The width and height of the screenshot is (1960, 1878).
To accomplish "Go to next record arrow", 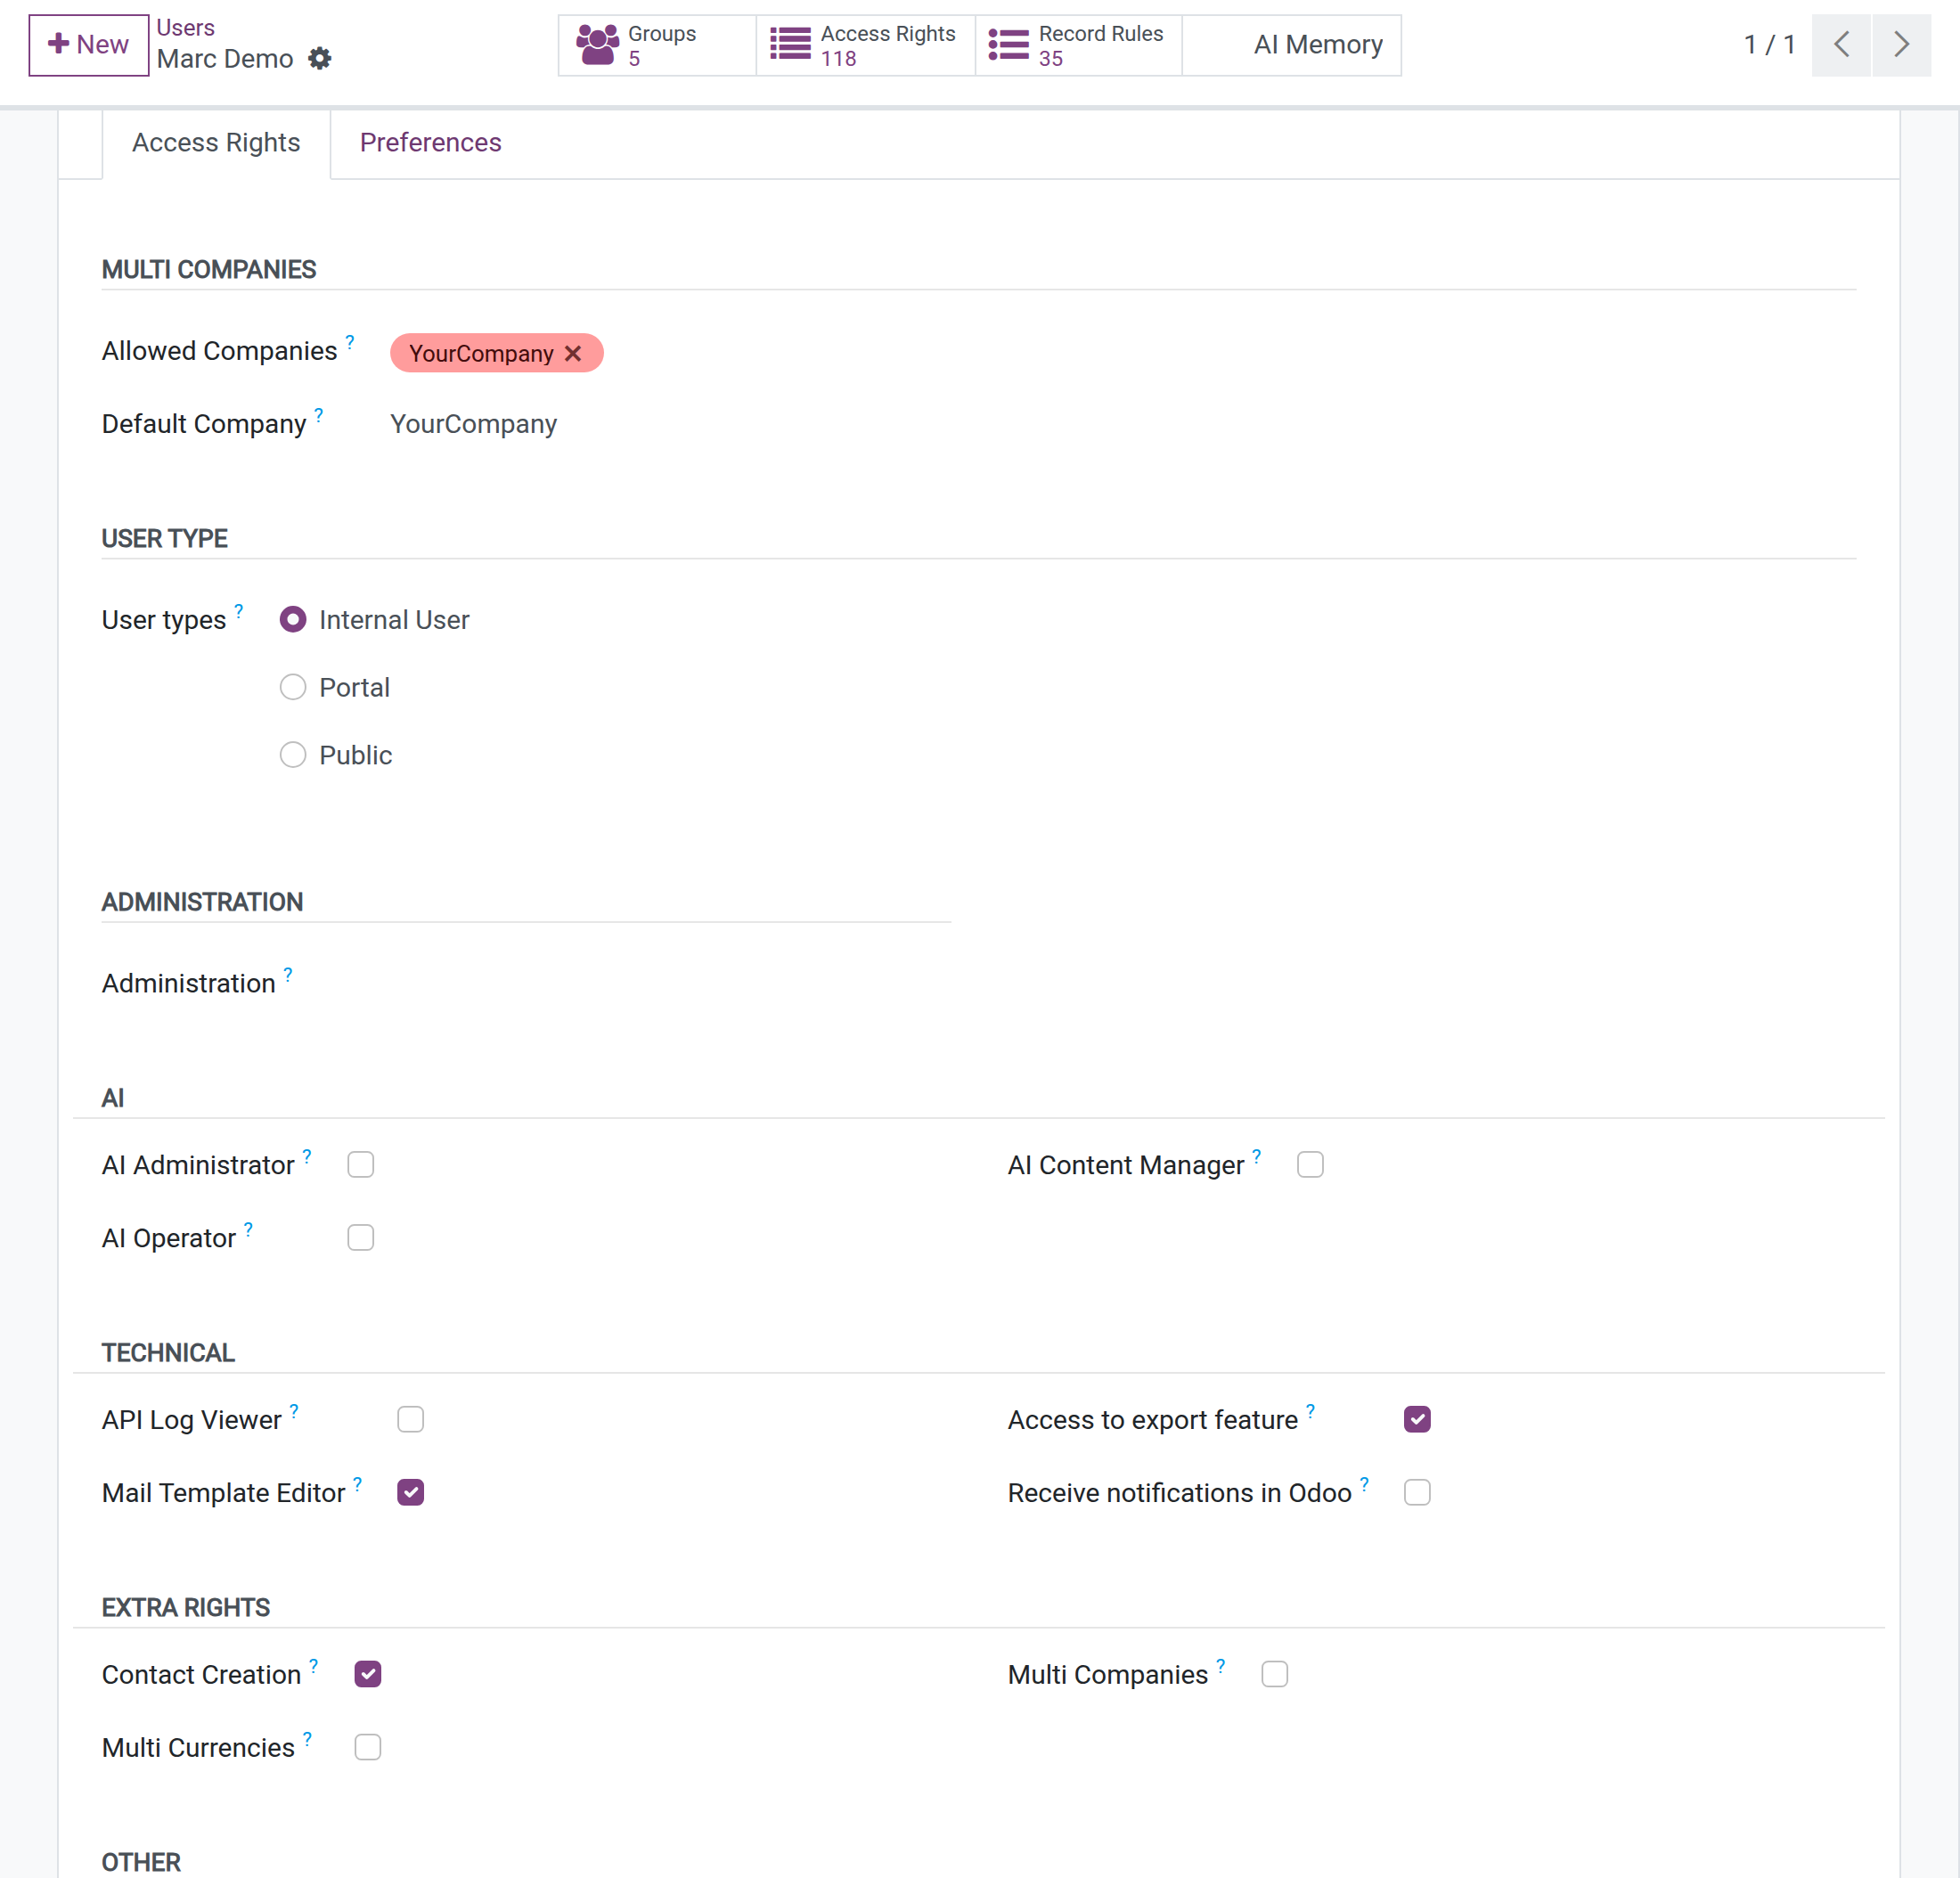I will point(1901,45).
